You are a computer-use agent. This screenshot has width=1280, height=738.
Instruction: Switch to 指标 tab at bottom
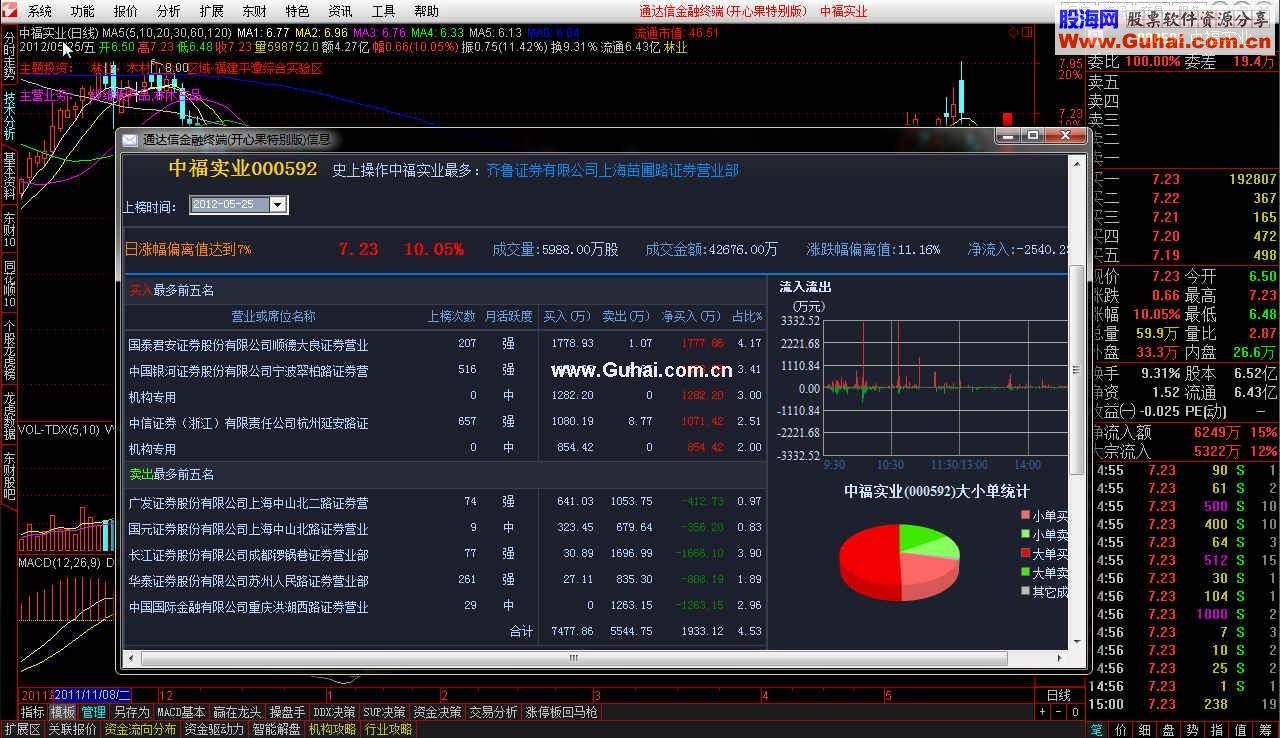33,712
